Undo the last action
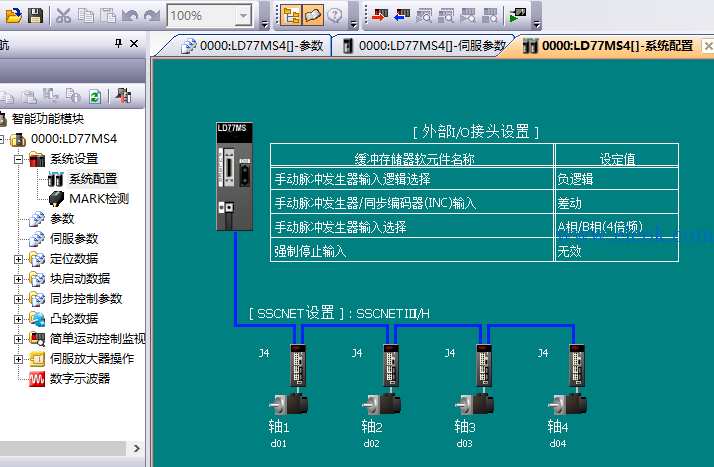Screen dimensions: 714x467 click(x=130, y=15)
